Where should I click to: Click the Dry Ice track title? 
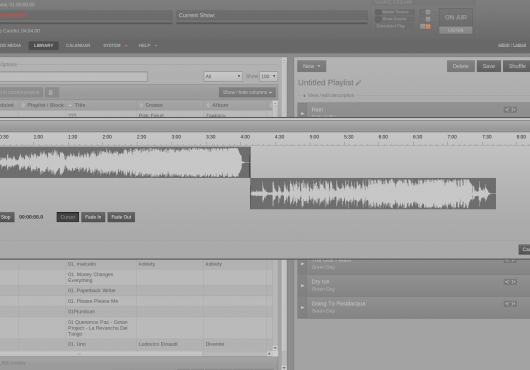click(x=320, y=282)
